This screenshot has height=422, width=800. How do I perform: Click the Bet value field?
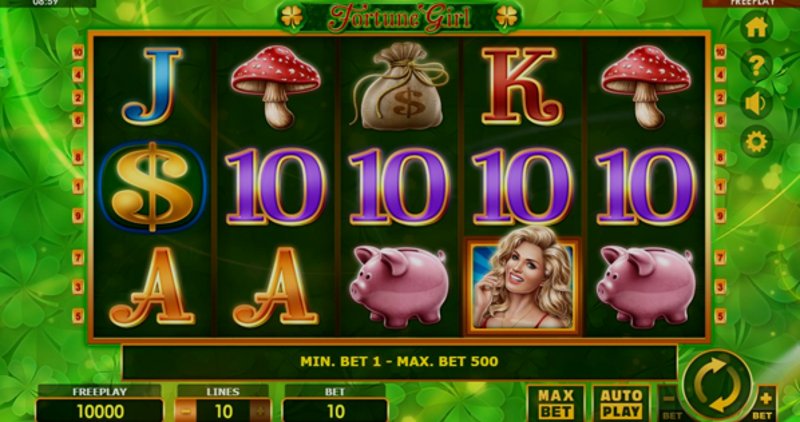coord(335,411)
